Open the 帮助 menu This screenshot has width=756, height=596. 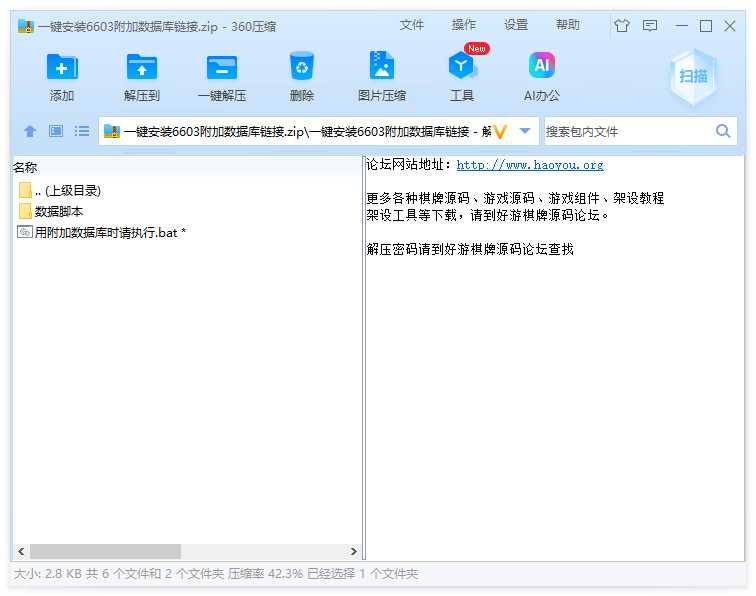(x=567, y=25)
